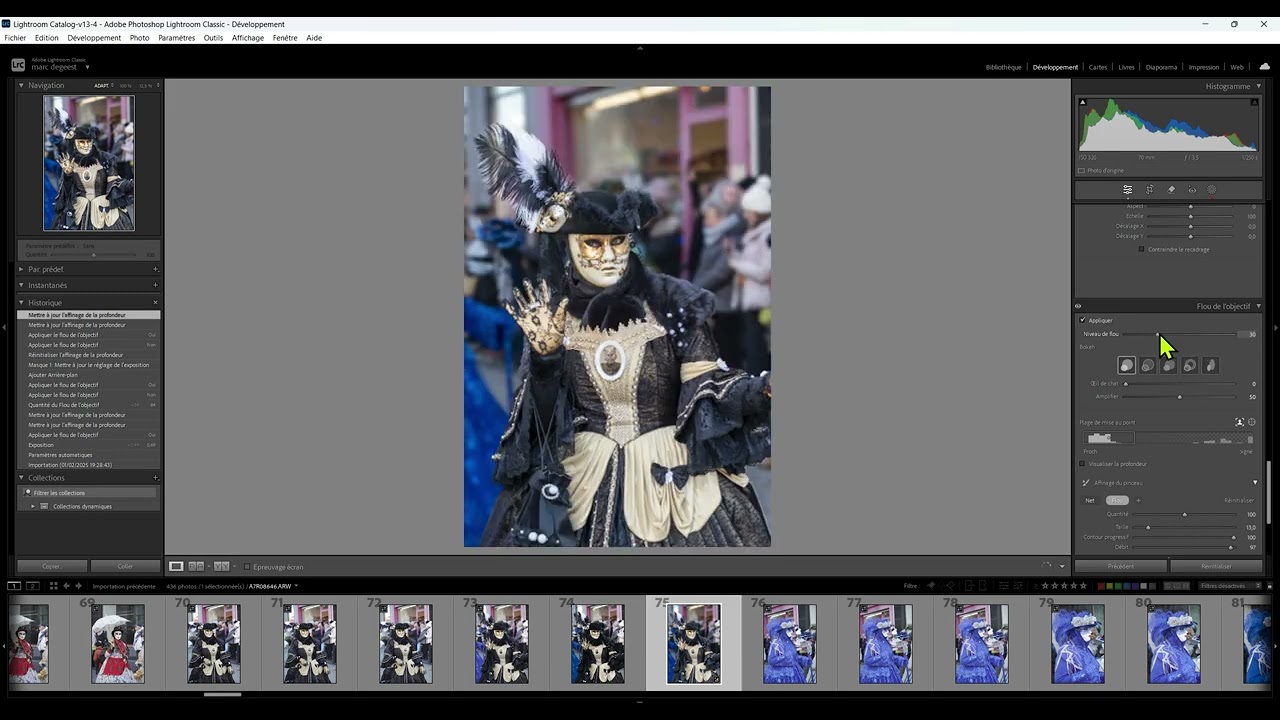Collapse the Navigation panel
This screenshot has height=720, width=1280.
22,86
